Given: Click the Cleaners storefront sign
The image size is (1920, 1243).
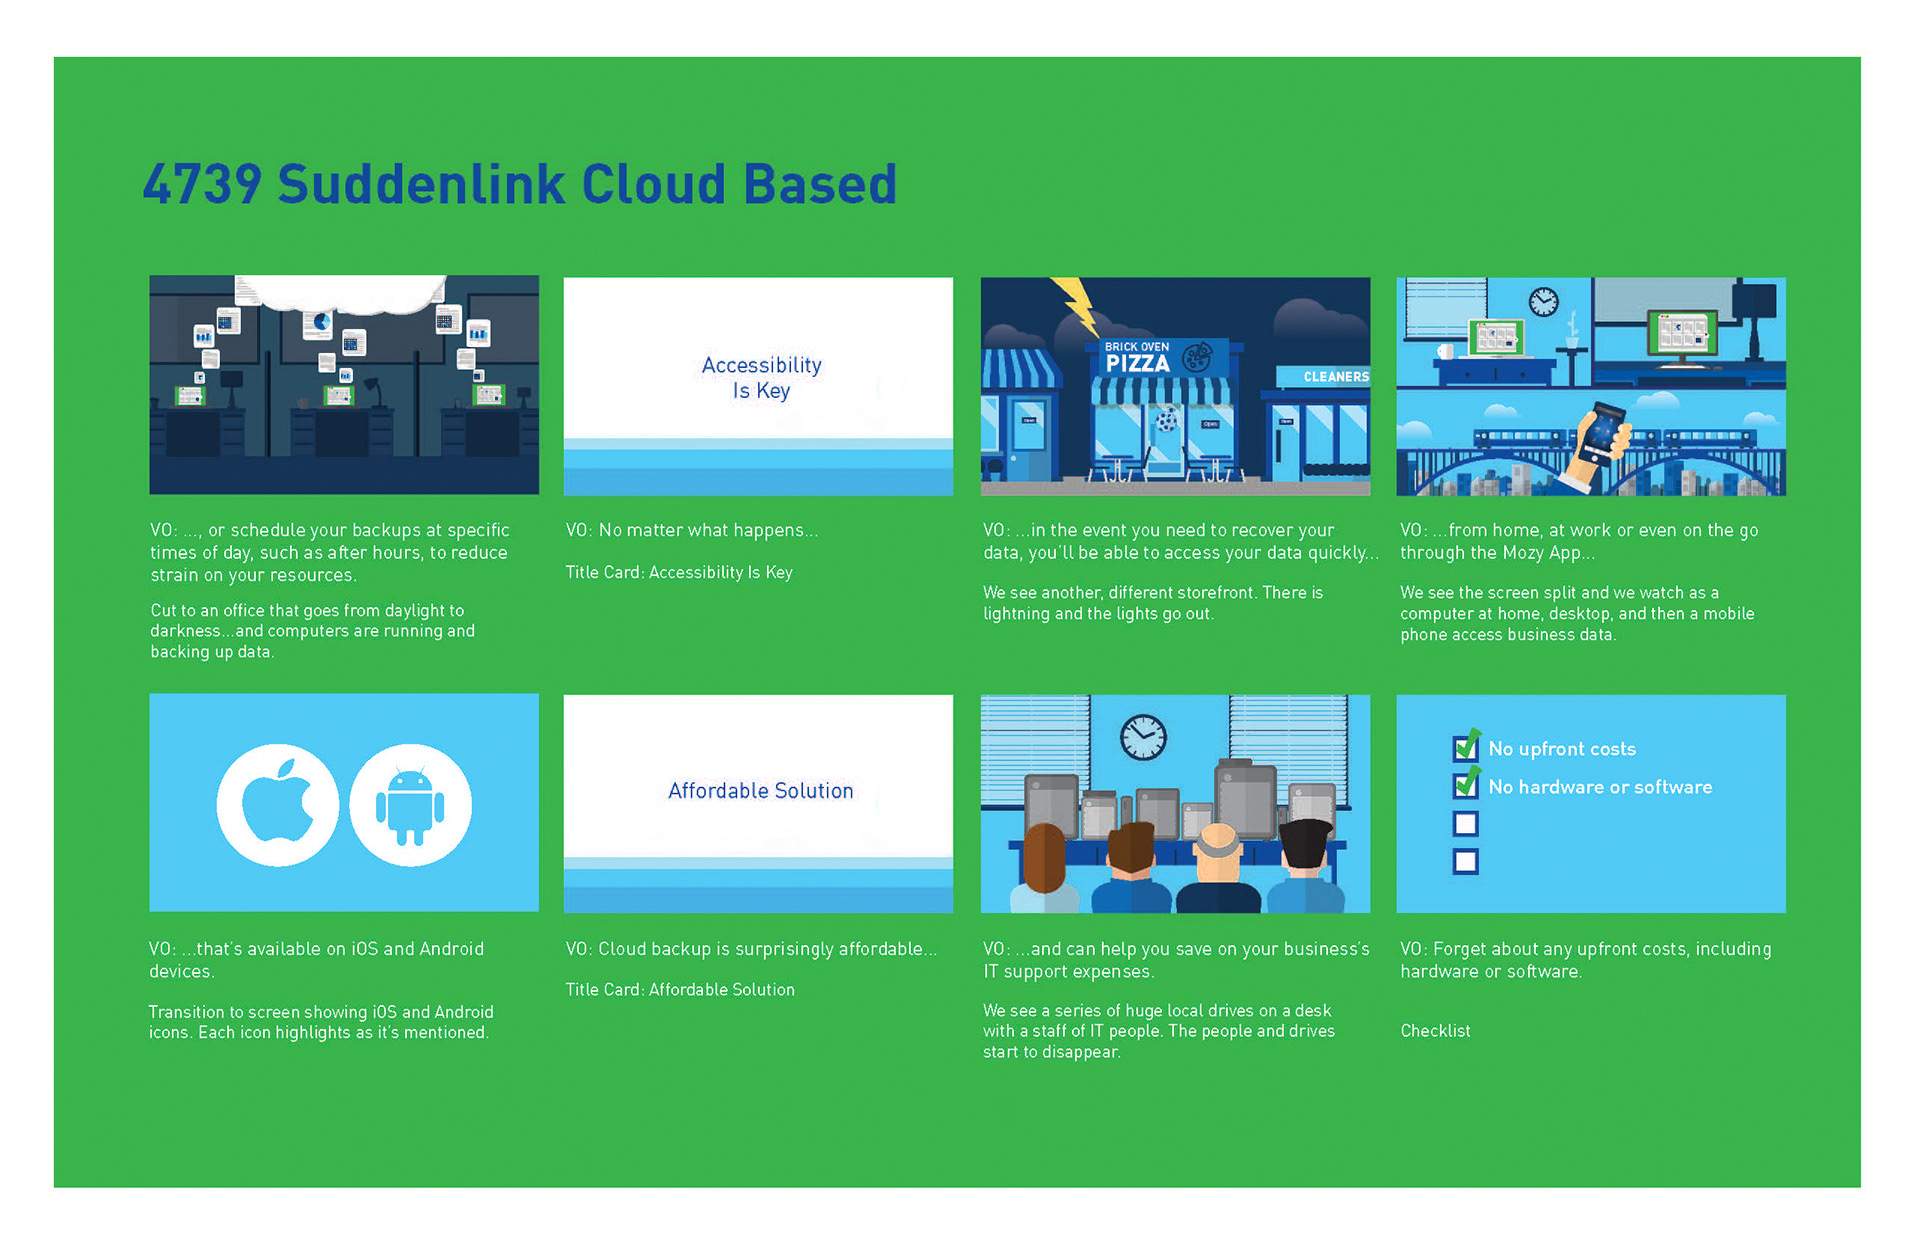Looking at the screenshot, I should coord(1334,377).
